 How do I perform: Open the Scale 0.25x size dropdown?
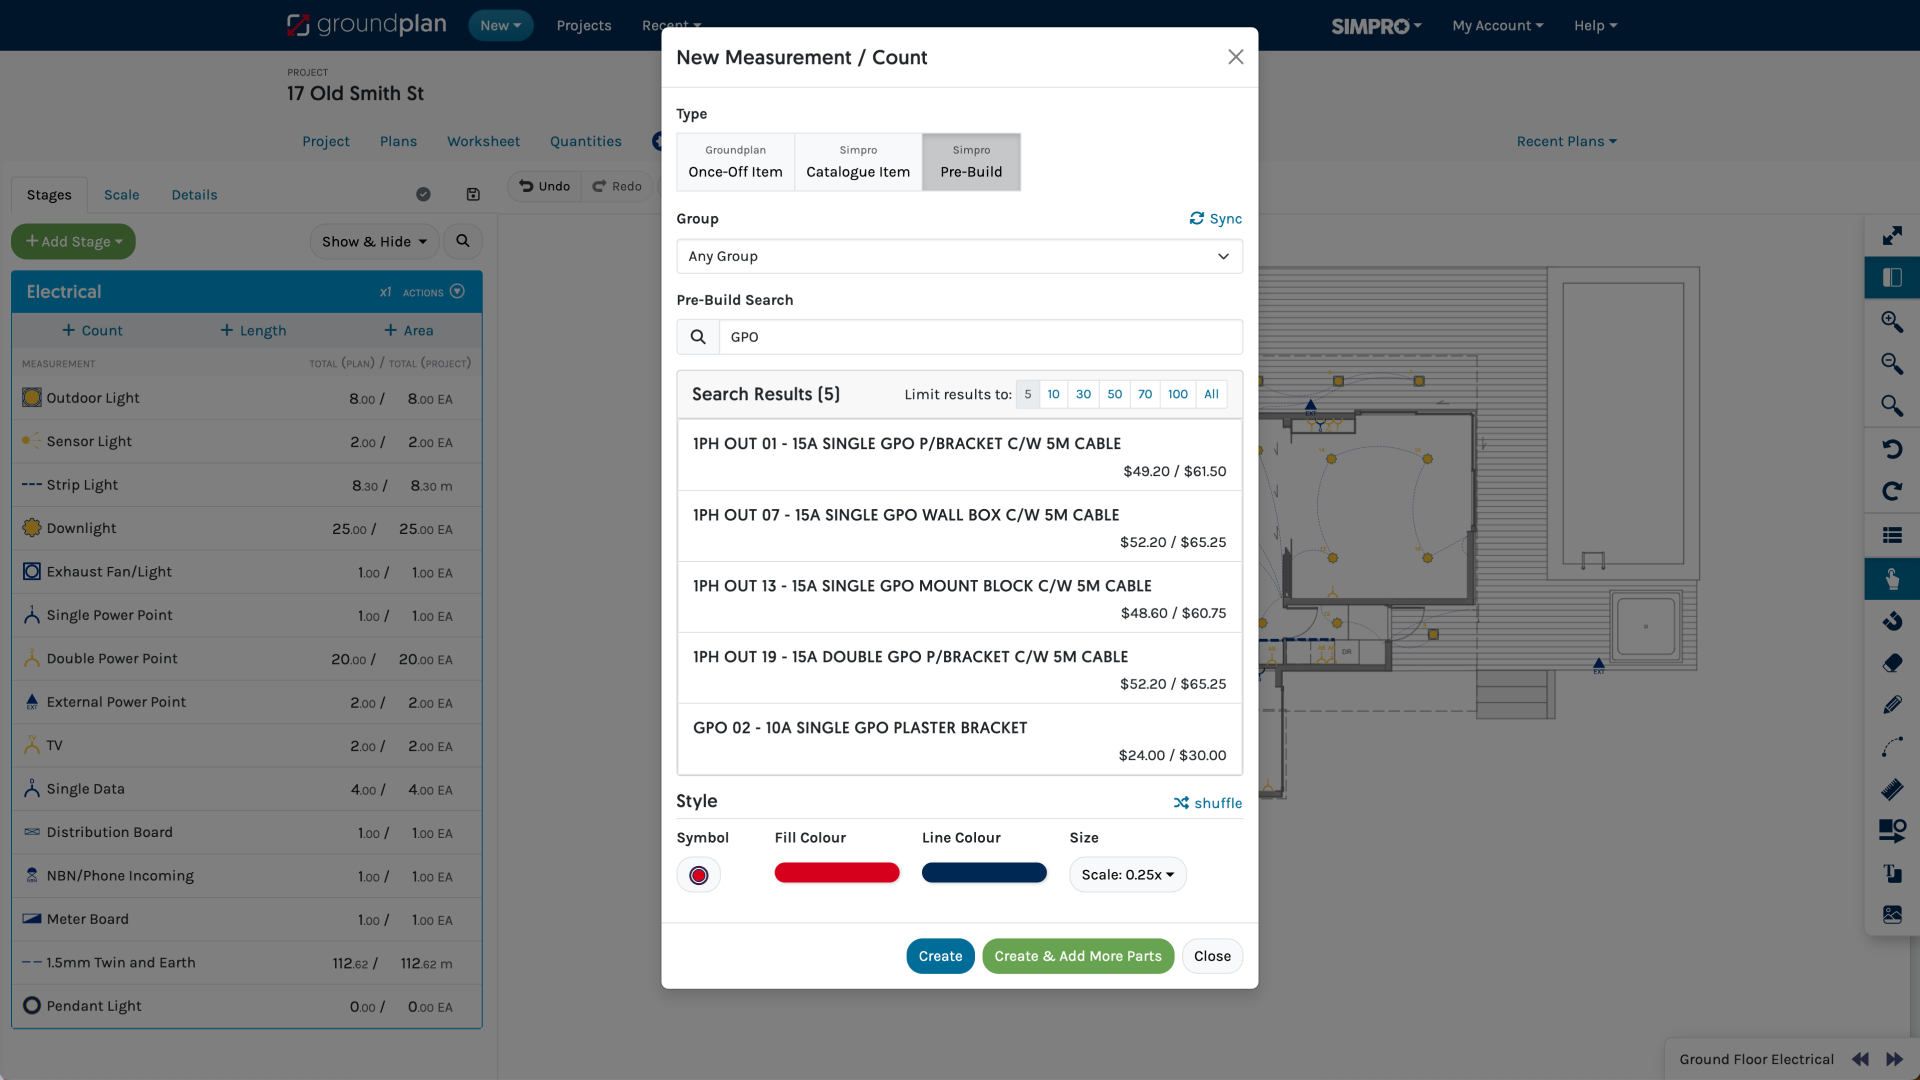pyautogui.click(x=1127, y=875)
